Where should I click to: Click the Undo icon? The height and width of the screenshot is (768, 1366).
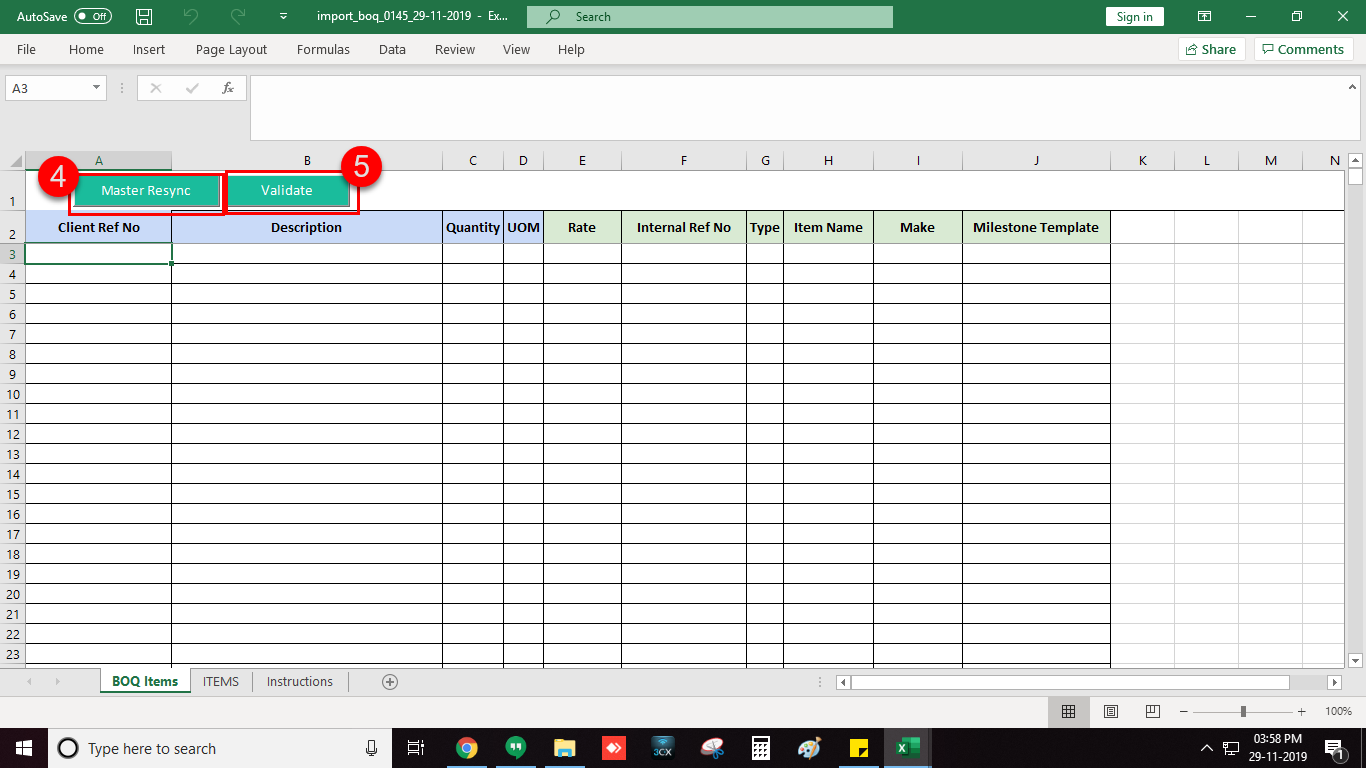tap(190, 16)
